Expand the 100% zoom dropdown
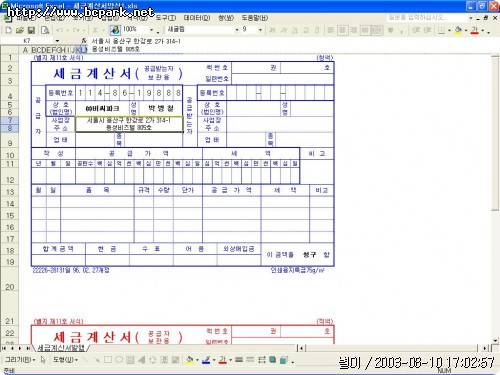500x375 pixels. tap(151, 30)
